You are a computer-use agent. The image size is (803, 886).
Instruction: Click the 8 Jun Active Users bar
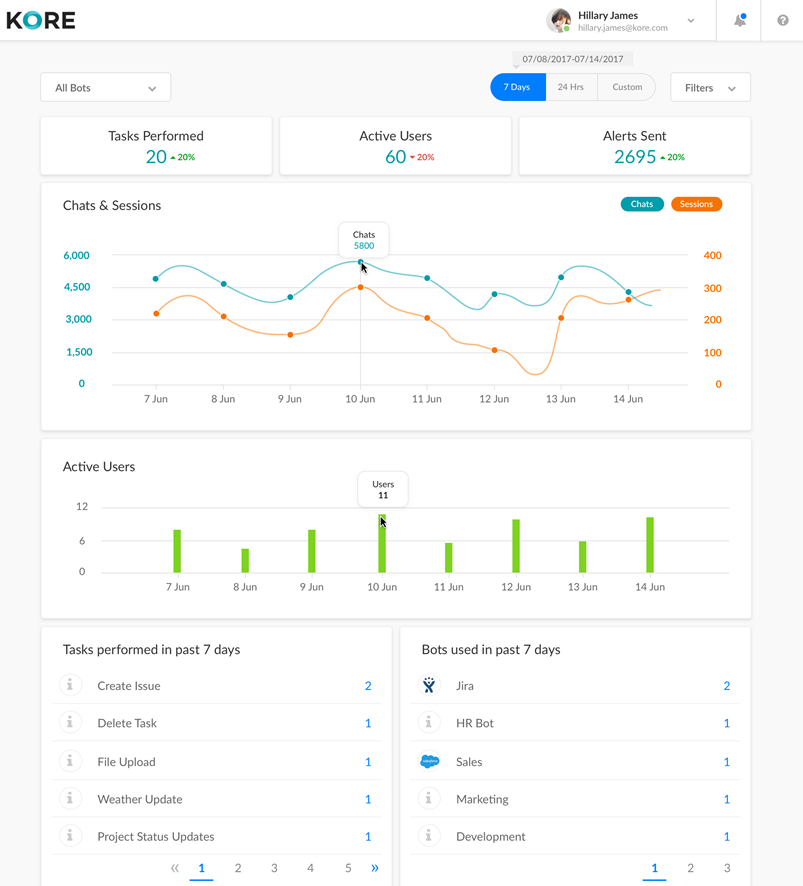point(245,561)
